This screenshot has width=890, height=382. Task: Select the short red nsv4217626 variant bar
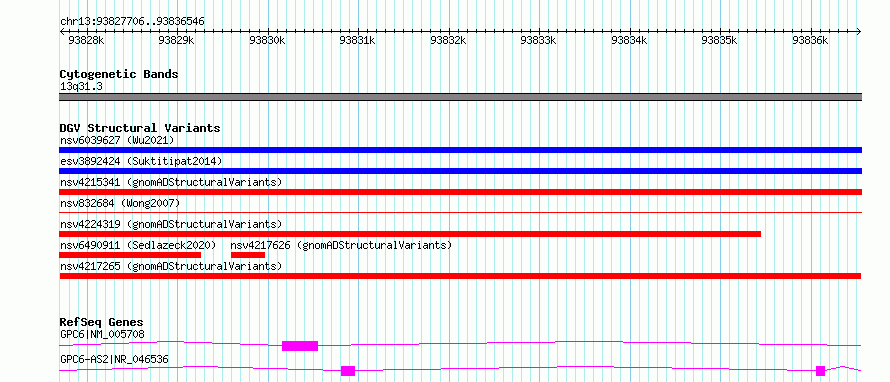click(248, 255)
